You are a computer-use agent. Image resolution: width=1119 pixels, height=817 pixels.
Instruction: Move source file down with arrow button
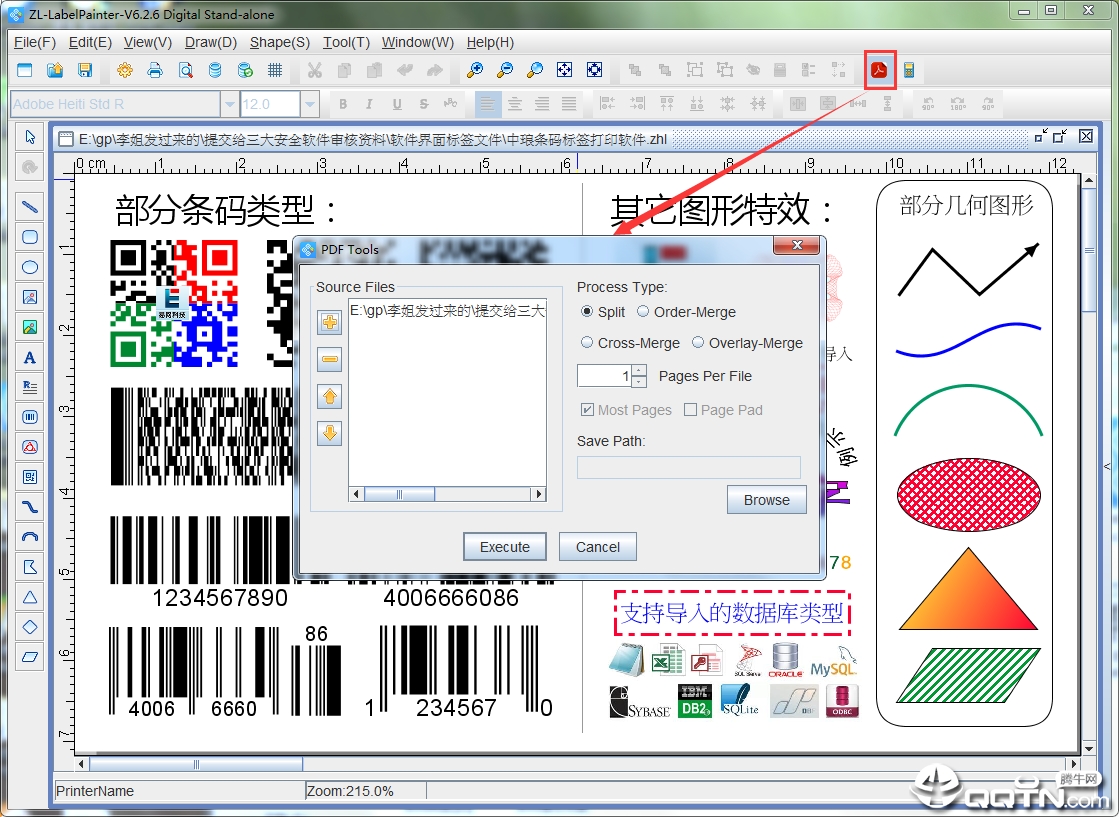click(x=330, y=433)
